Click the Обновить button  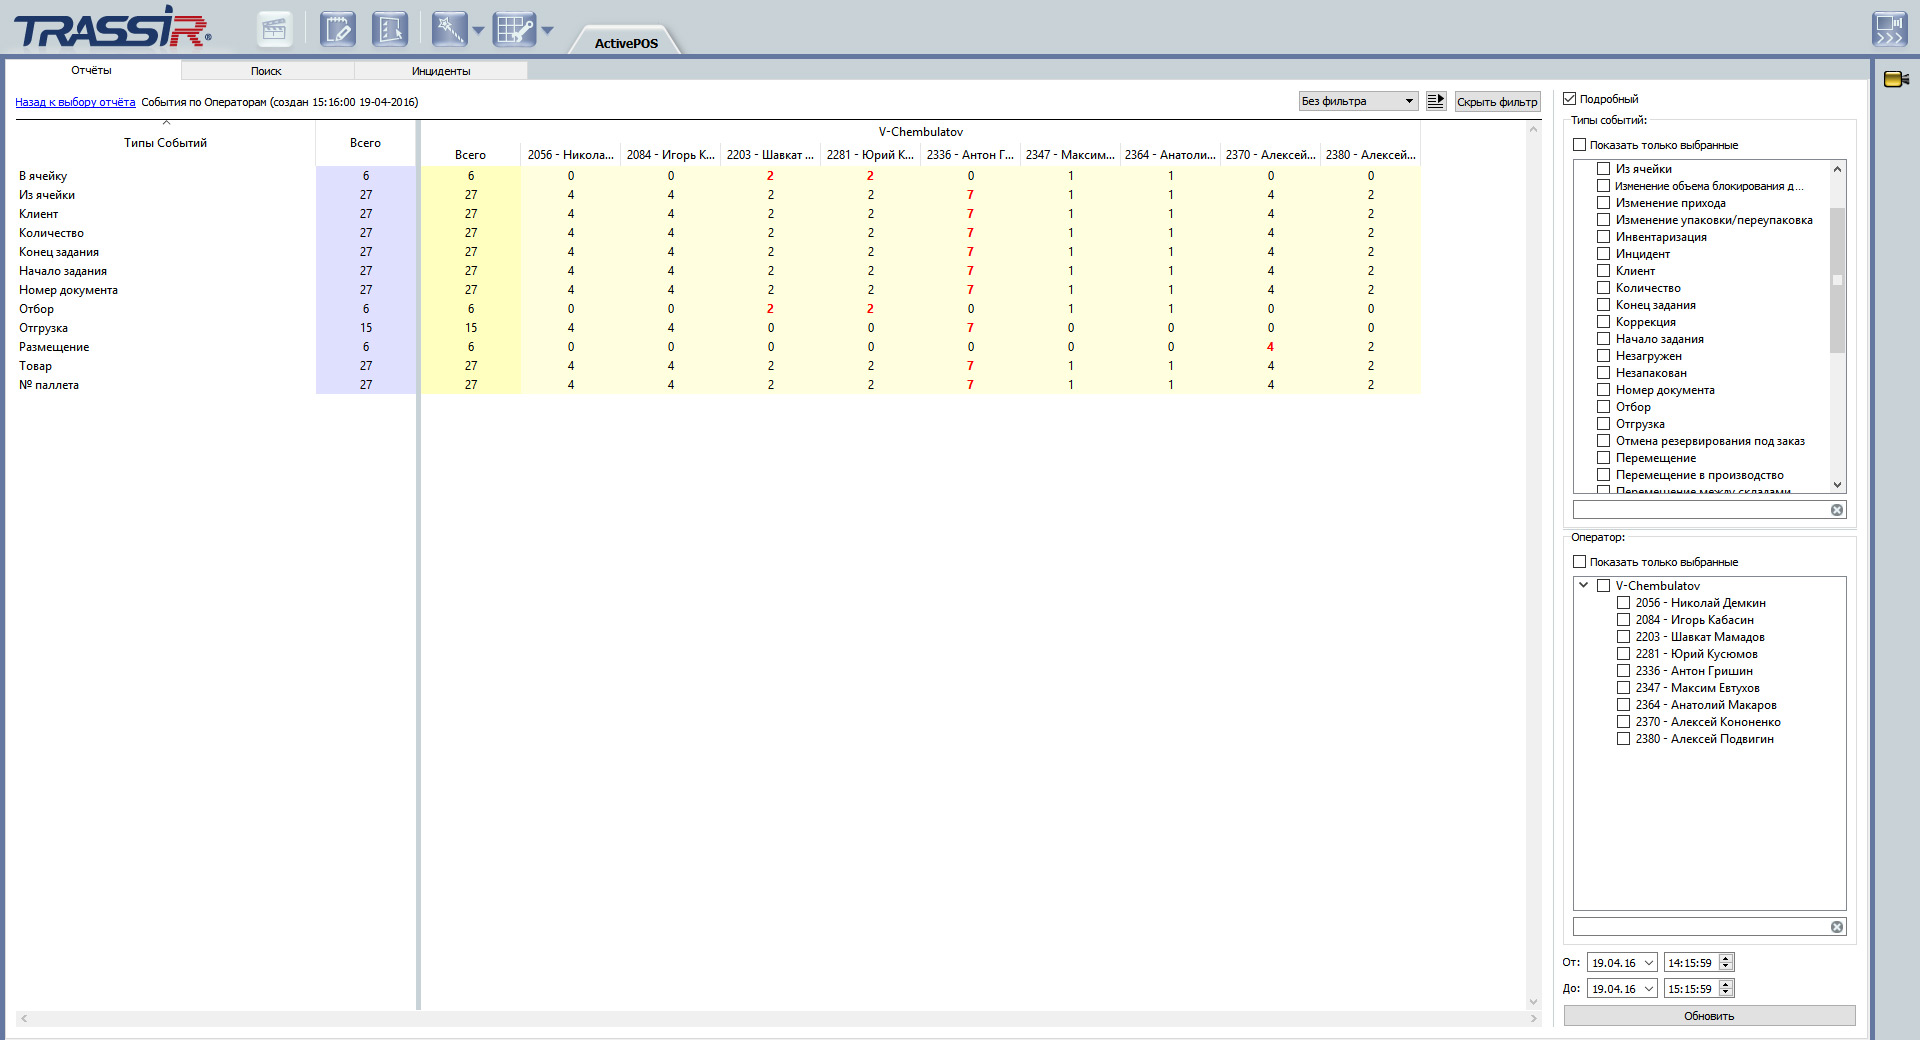point(1708,1016)
